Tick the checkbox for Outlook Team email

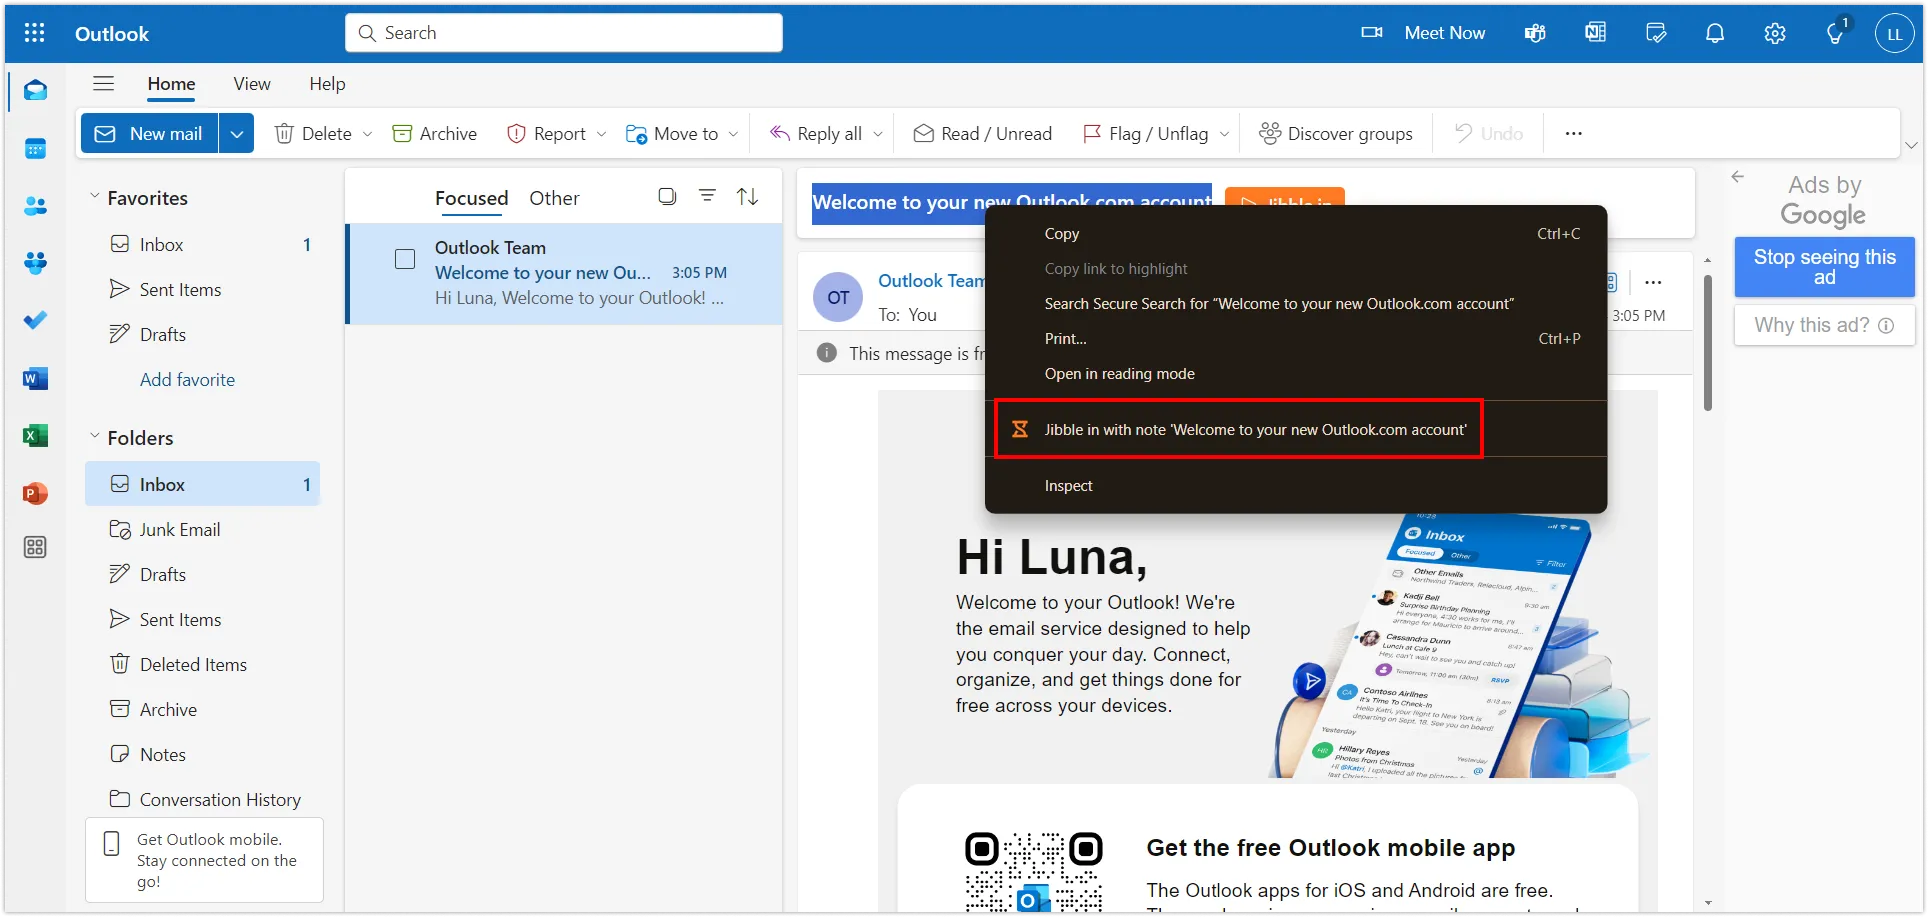click(x=405, y=260)
